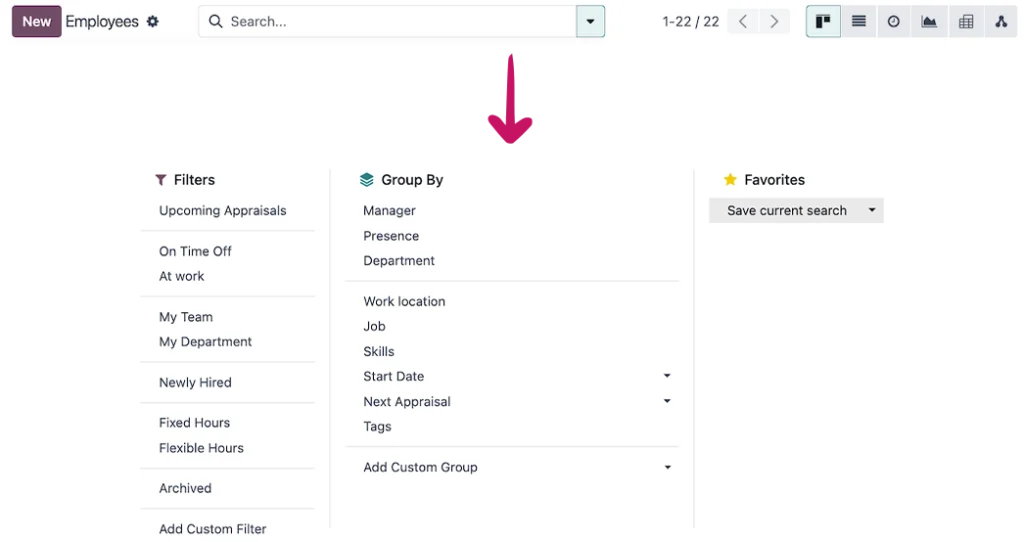
Task: Switch to Kanban view icon
Action: pos(823,22)
